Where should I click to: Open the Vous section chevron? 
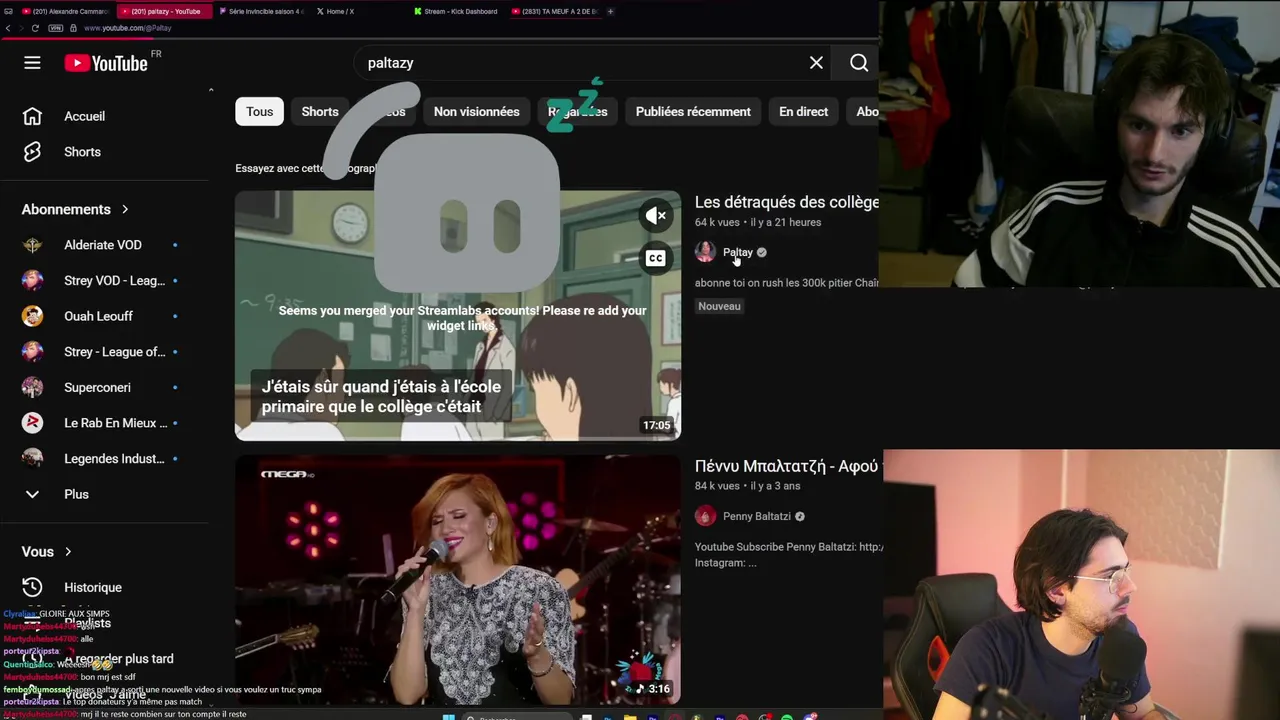tap(68, 552)
